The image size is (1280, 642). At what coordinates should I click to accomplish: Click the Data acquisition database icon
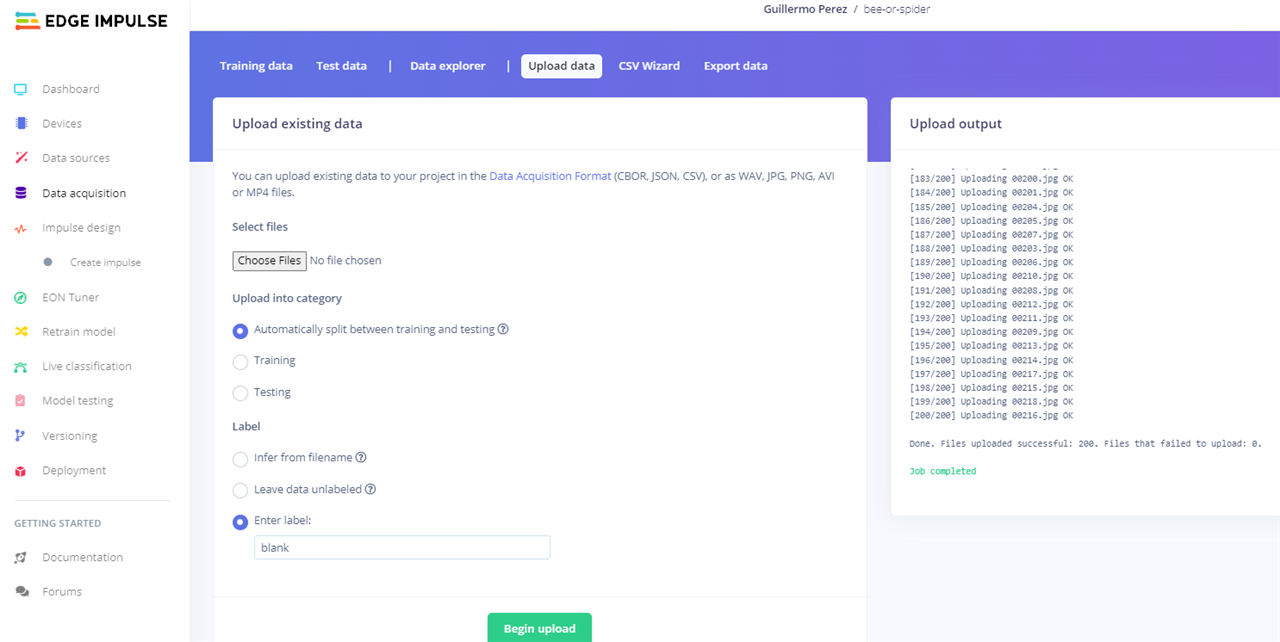point(21,193)
